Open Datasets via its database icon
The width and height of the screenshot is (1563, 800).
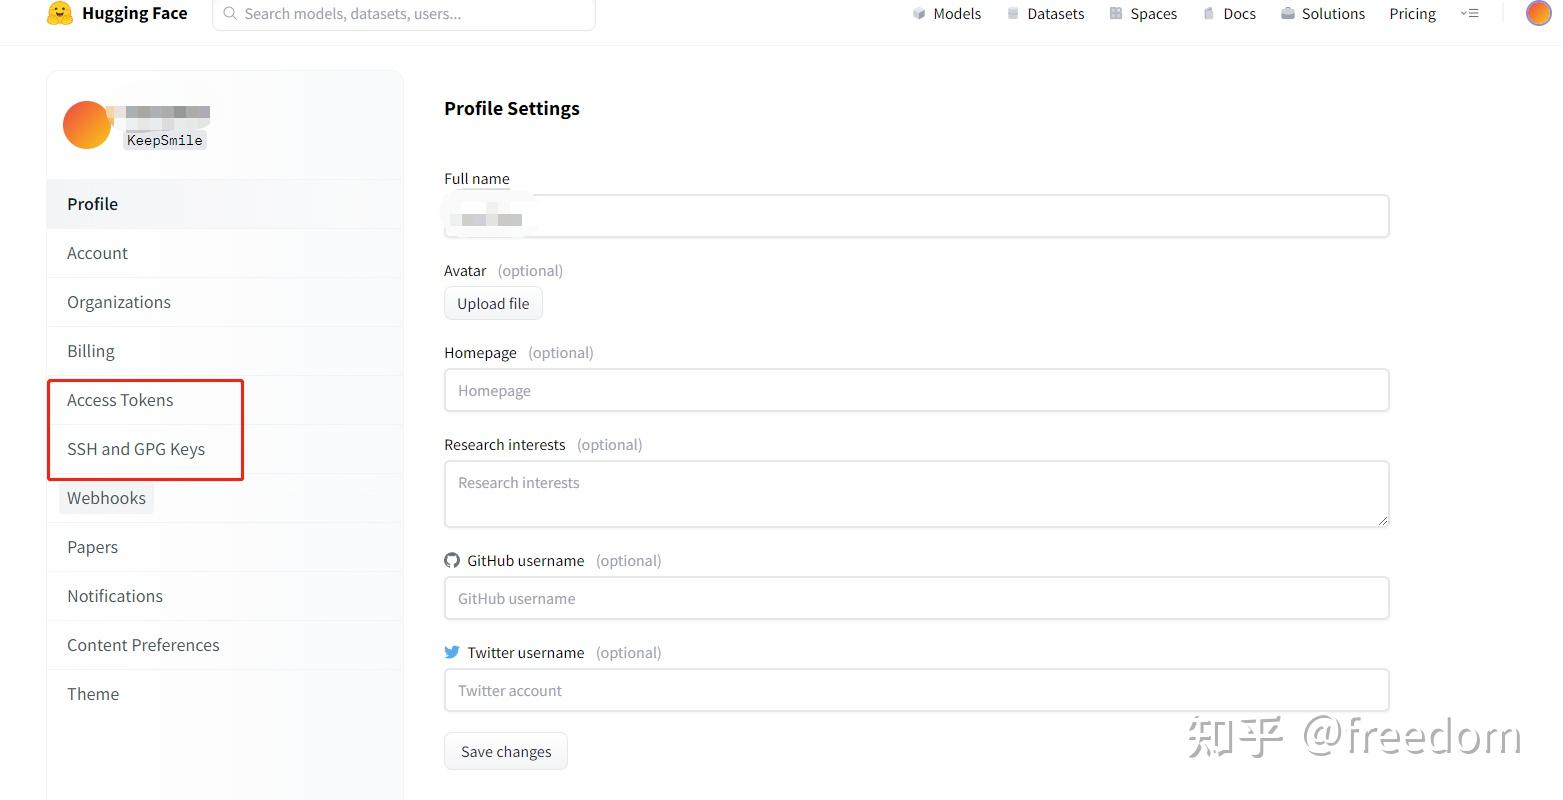click(x=1013, y=14)
